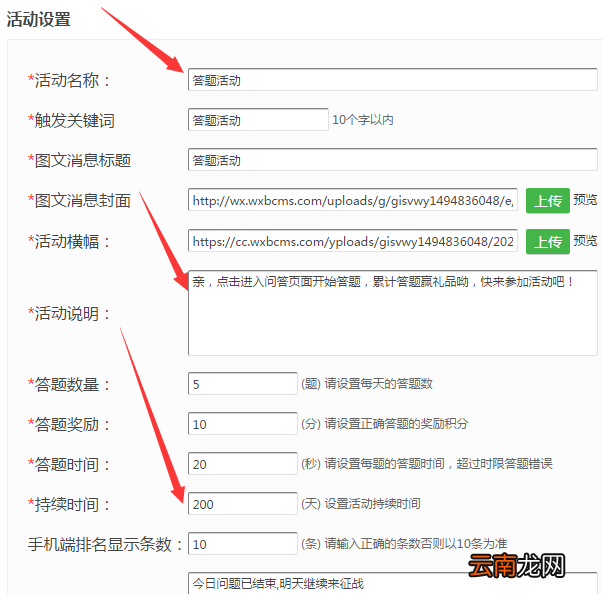The width and height of the screenshot is (602, 594).
Task: Click the 答题奖励 points field
Action: point(243,424)
